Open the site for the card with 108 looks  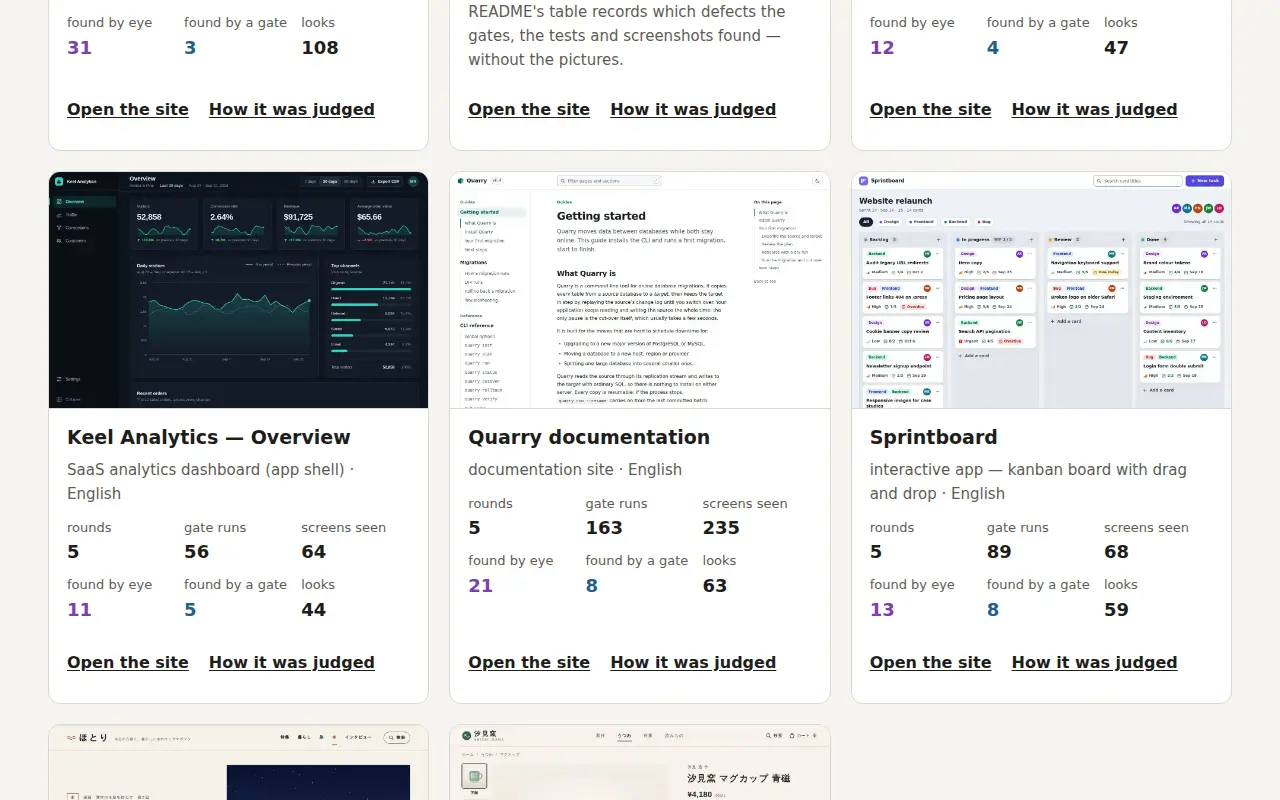128,109
